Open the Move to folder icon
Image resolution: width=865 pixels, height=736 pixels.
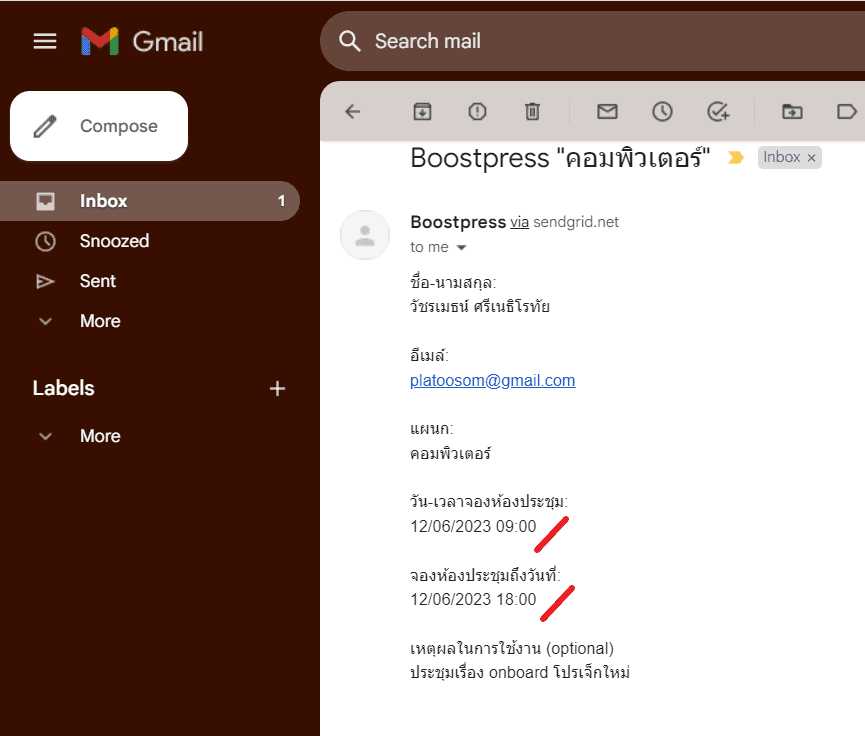click(792, 112)
